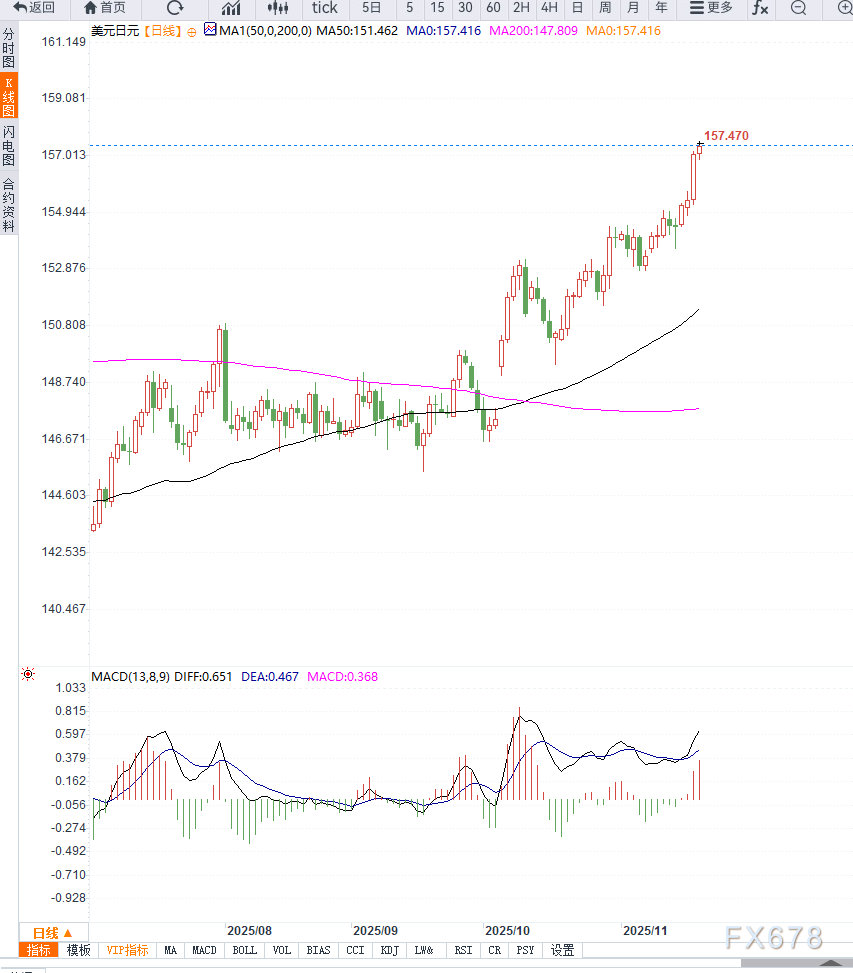The height and width of the screenshot is (973, 853).
Task: Zoom out with the minus magnifier
Action: tap(798, 8)
